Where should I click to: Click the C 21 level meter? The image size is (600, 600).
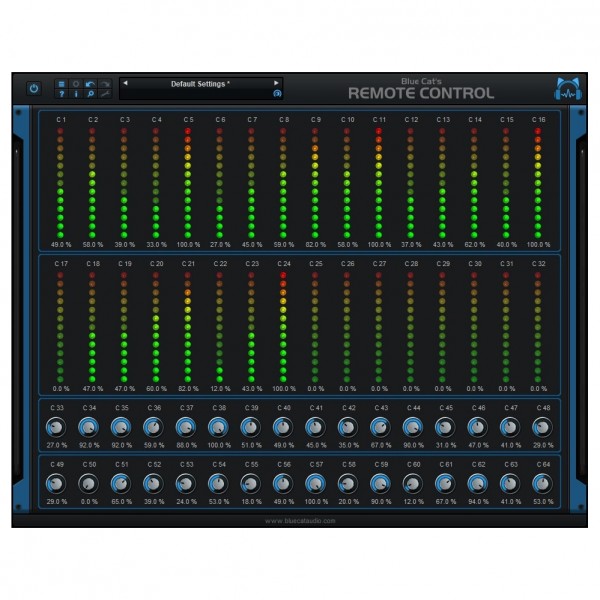[x=188, y=327]
